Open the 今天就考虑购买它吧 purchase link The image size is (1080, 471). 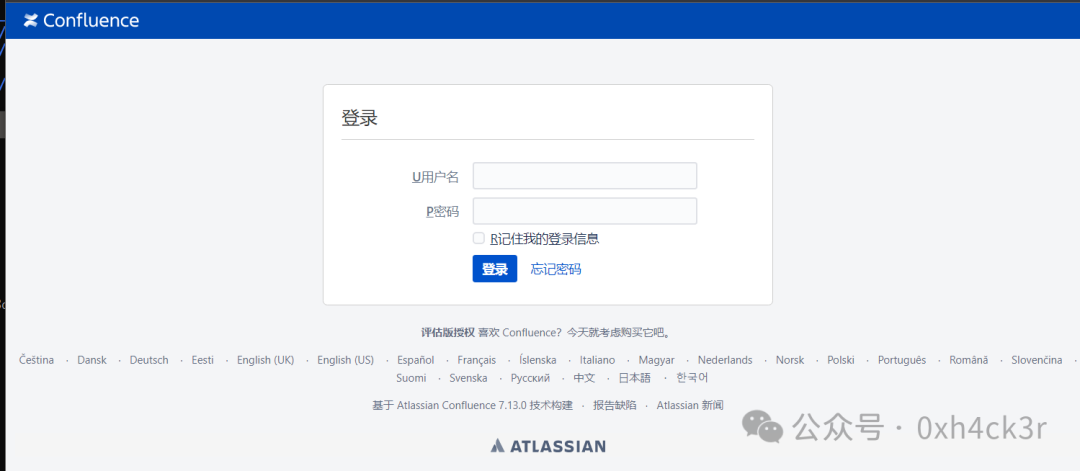click(x=619, y=333)
